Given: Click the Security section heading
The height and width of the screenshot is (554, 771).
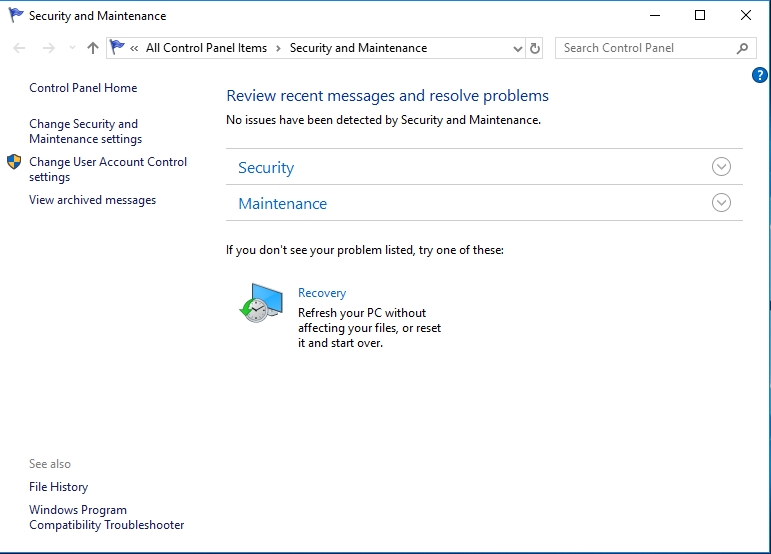Looking at the screenshot, I should [266, 168].
